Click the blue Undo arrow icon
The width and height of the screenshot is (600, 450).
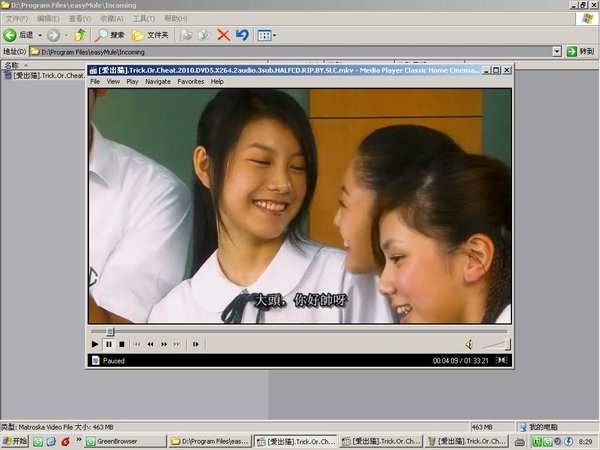coord(242,35)
